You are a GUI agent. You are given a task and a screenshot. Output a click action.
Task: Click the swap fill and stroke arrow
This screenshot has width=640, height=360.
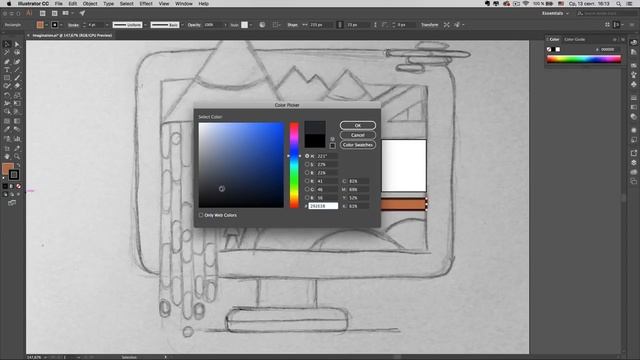point(18,165)
